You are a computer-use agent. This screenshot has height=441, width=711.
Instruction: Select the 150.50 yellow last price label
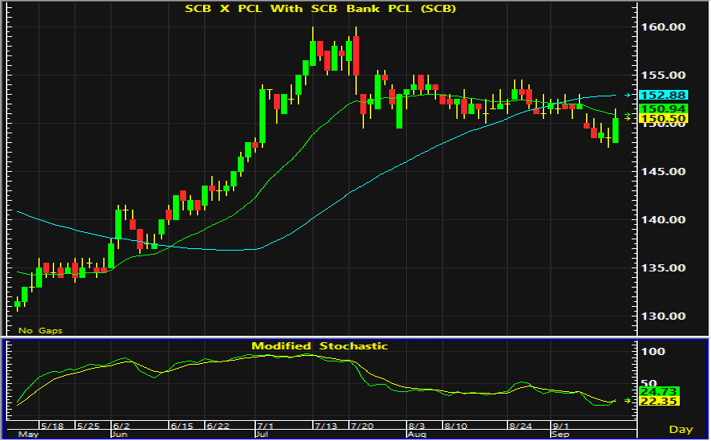pyautogui.click(x=663, y=118)
